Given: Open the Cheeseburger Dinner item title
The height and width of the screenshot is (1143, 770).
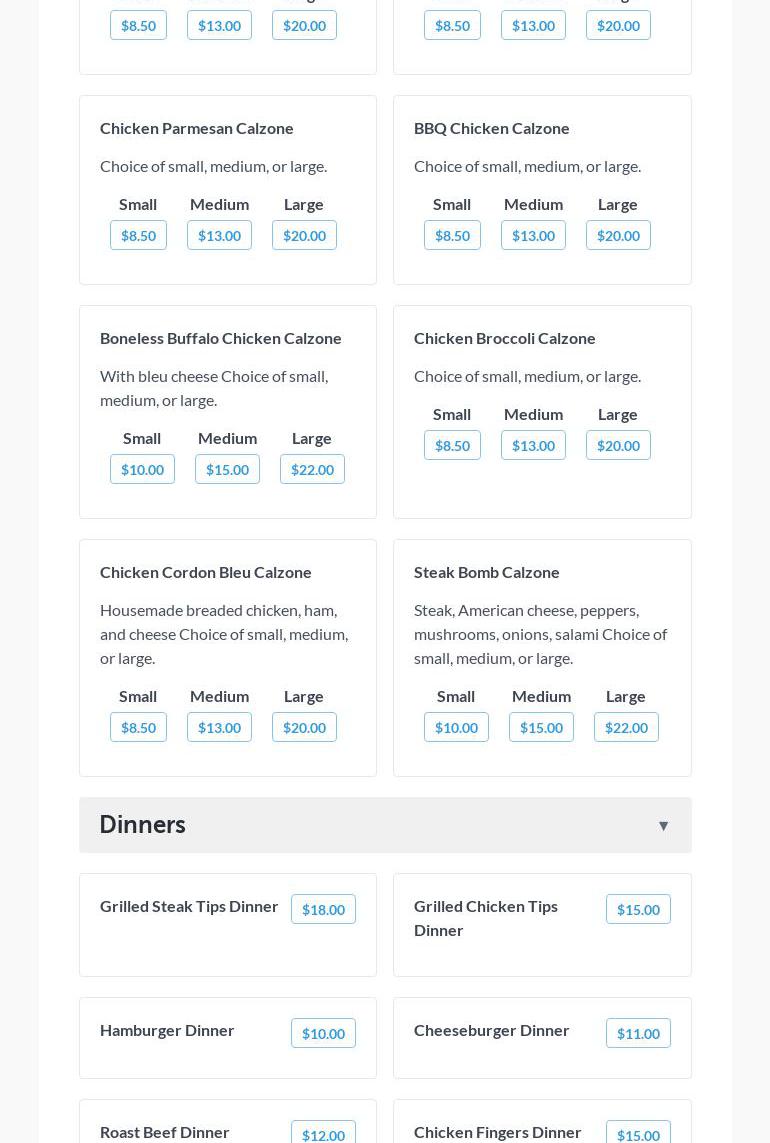Looking at the screenshot, I should [x=491, y=1030].
